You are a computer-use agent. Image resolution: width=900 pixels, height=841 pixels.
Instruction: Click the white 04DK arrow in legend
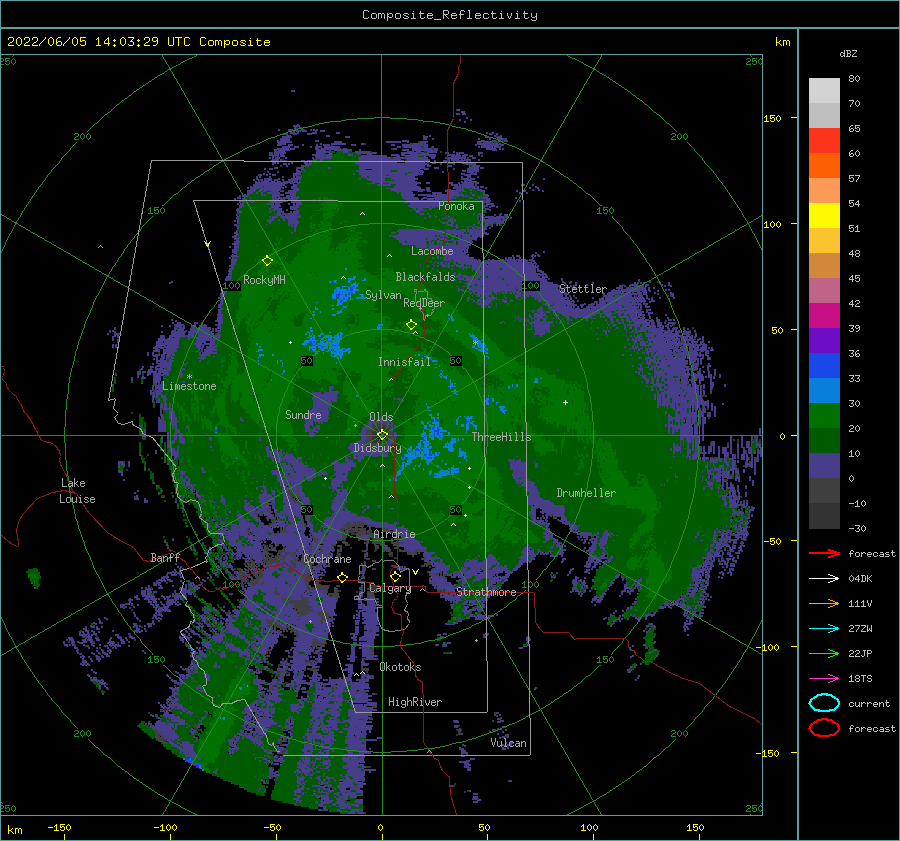point(824,579)
